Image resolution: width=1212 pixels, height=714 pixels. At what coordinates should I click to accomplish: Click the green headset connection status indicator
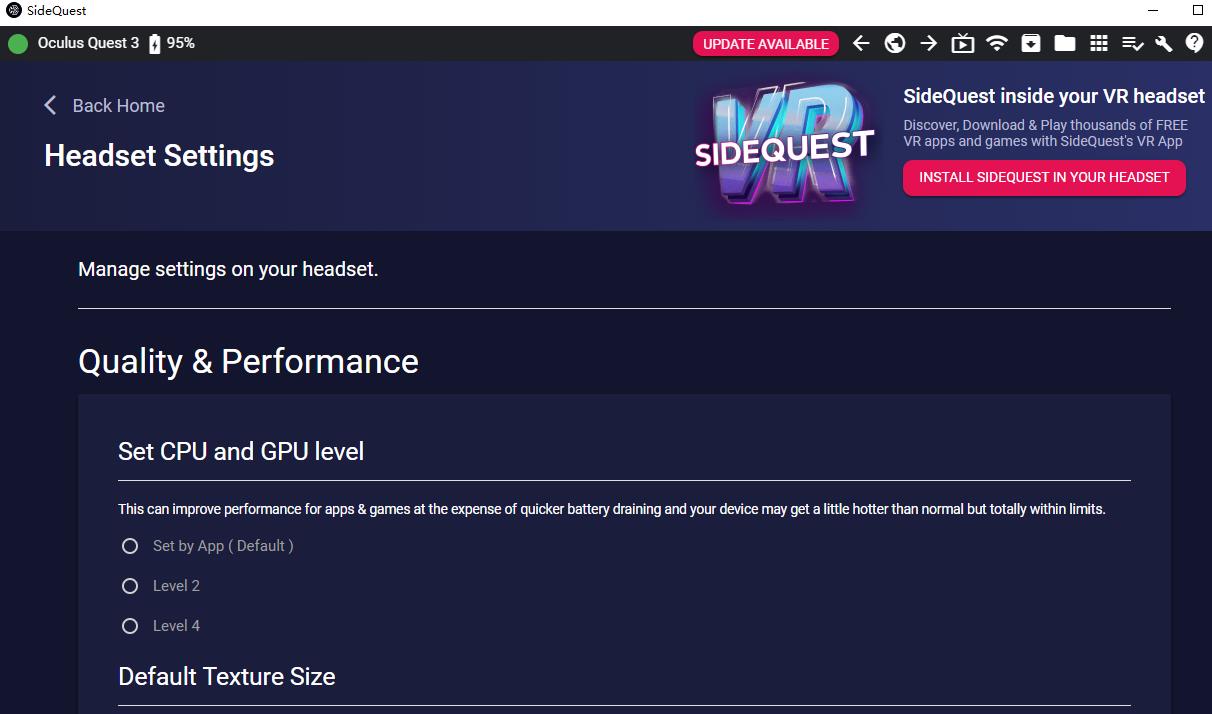pos(18,43)
